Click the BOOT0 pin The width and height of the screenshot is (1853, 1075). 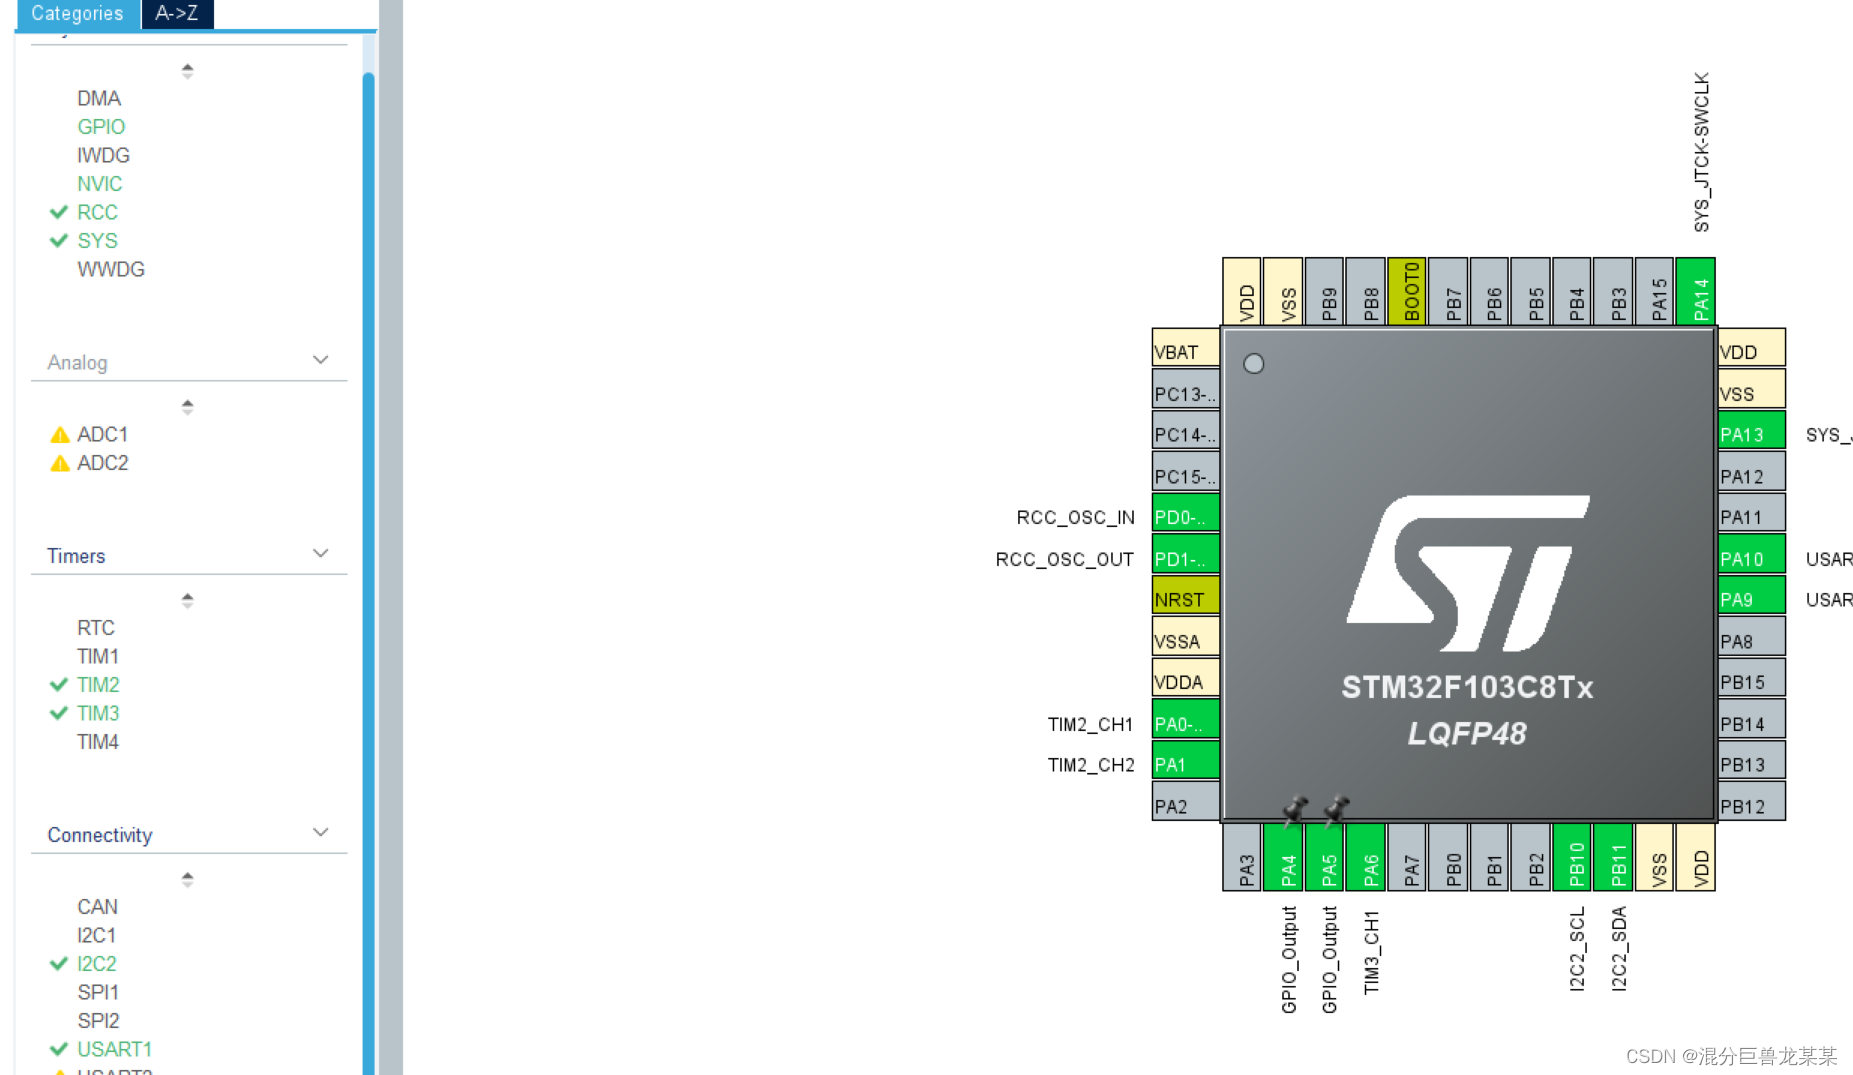pyautogui.click(x=1406, y=291)
